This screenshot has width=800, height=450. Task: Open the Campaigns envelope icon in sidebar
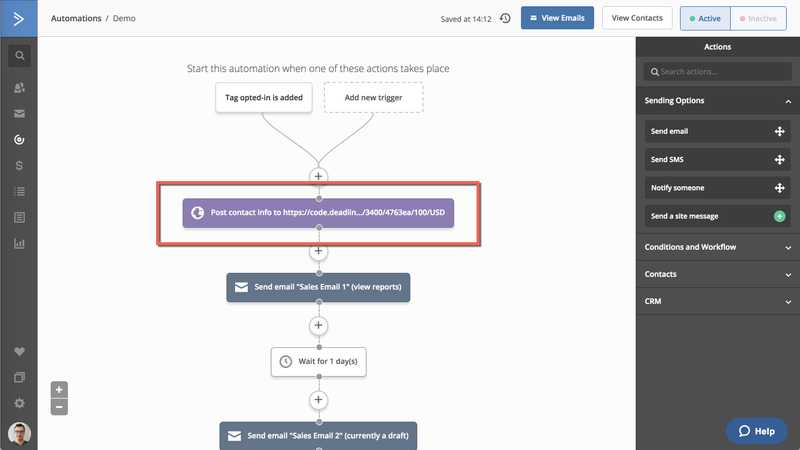click(x=19, y=114)
